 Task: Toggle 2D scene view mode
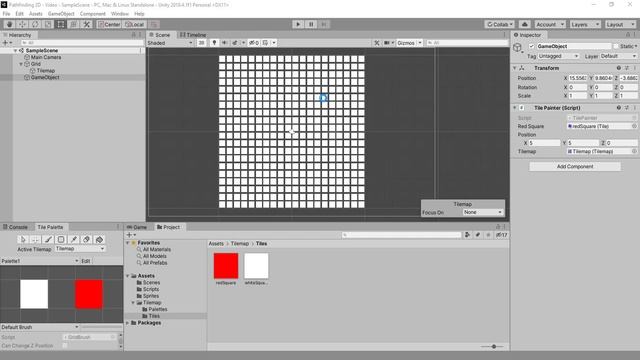coord(201,43)
